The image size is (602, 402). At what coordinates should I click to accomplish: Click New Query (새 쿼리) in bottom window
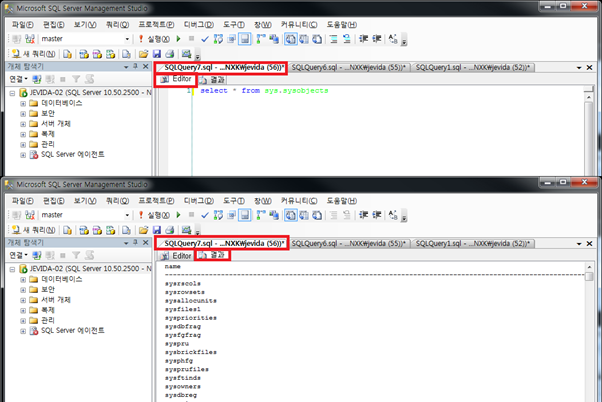pyautogui.click(x=33, y=230)
